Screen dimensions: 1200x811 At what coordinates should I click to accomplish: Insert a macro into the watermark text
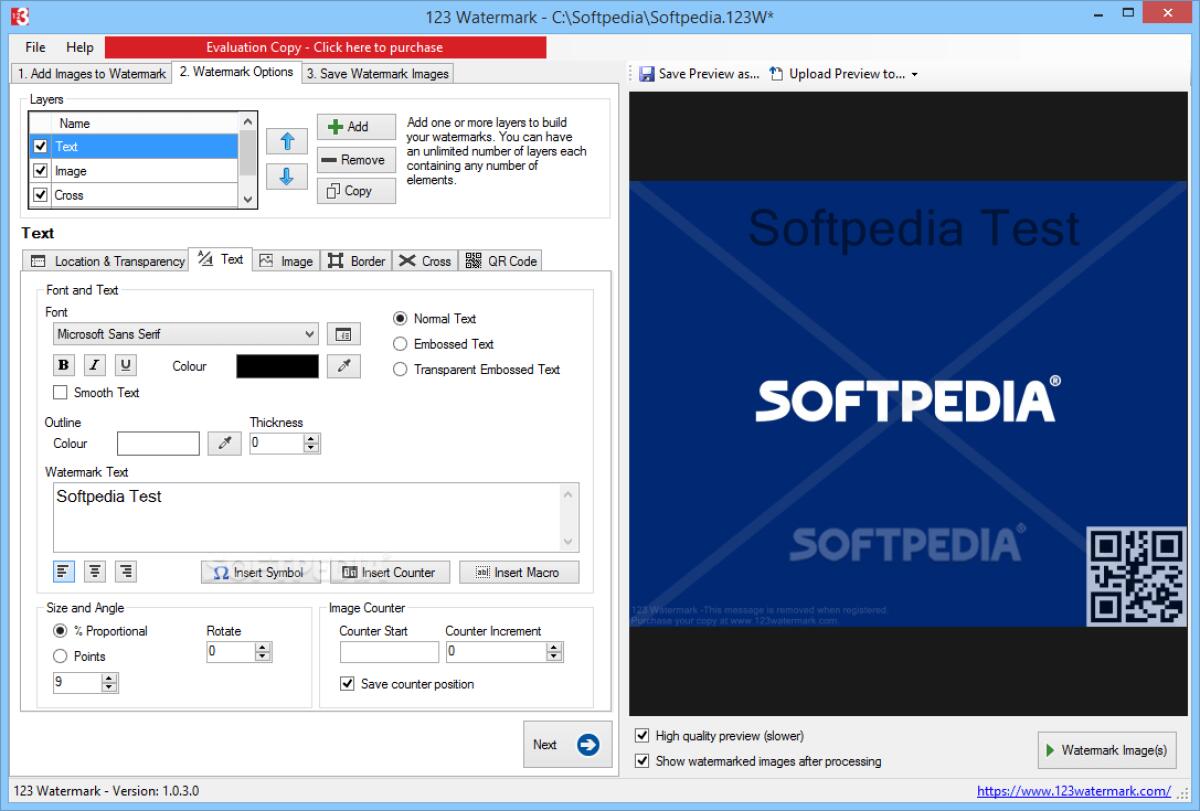click(x=519, y=571)
